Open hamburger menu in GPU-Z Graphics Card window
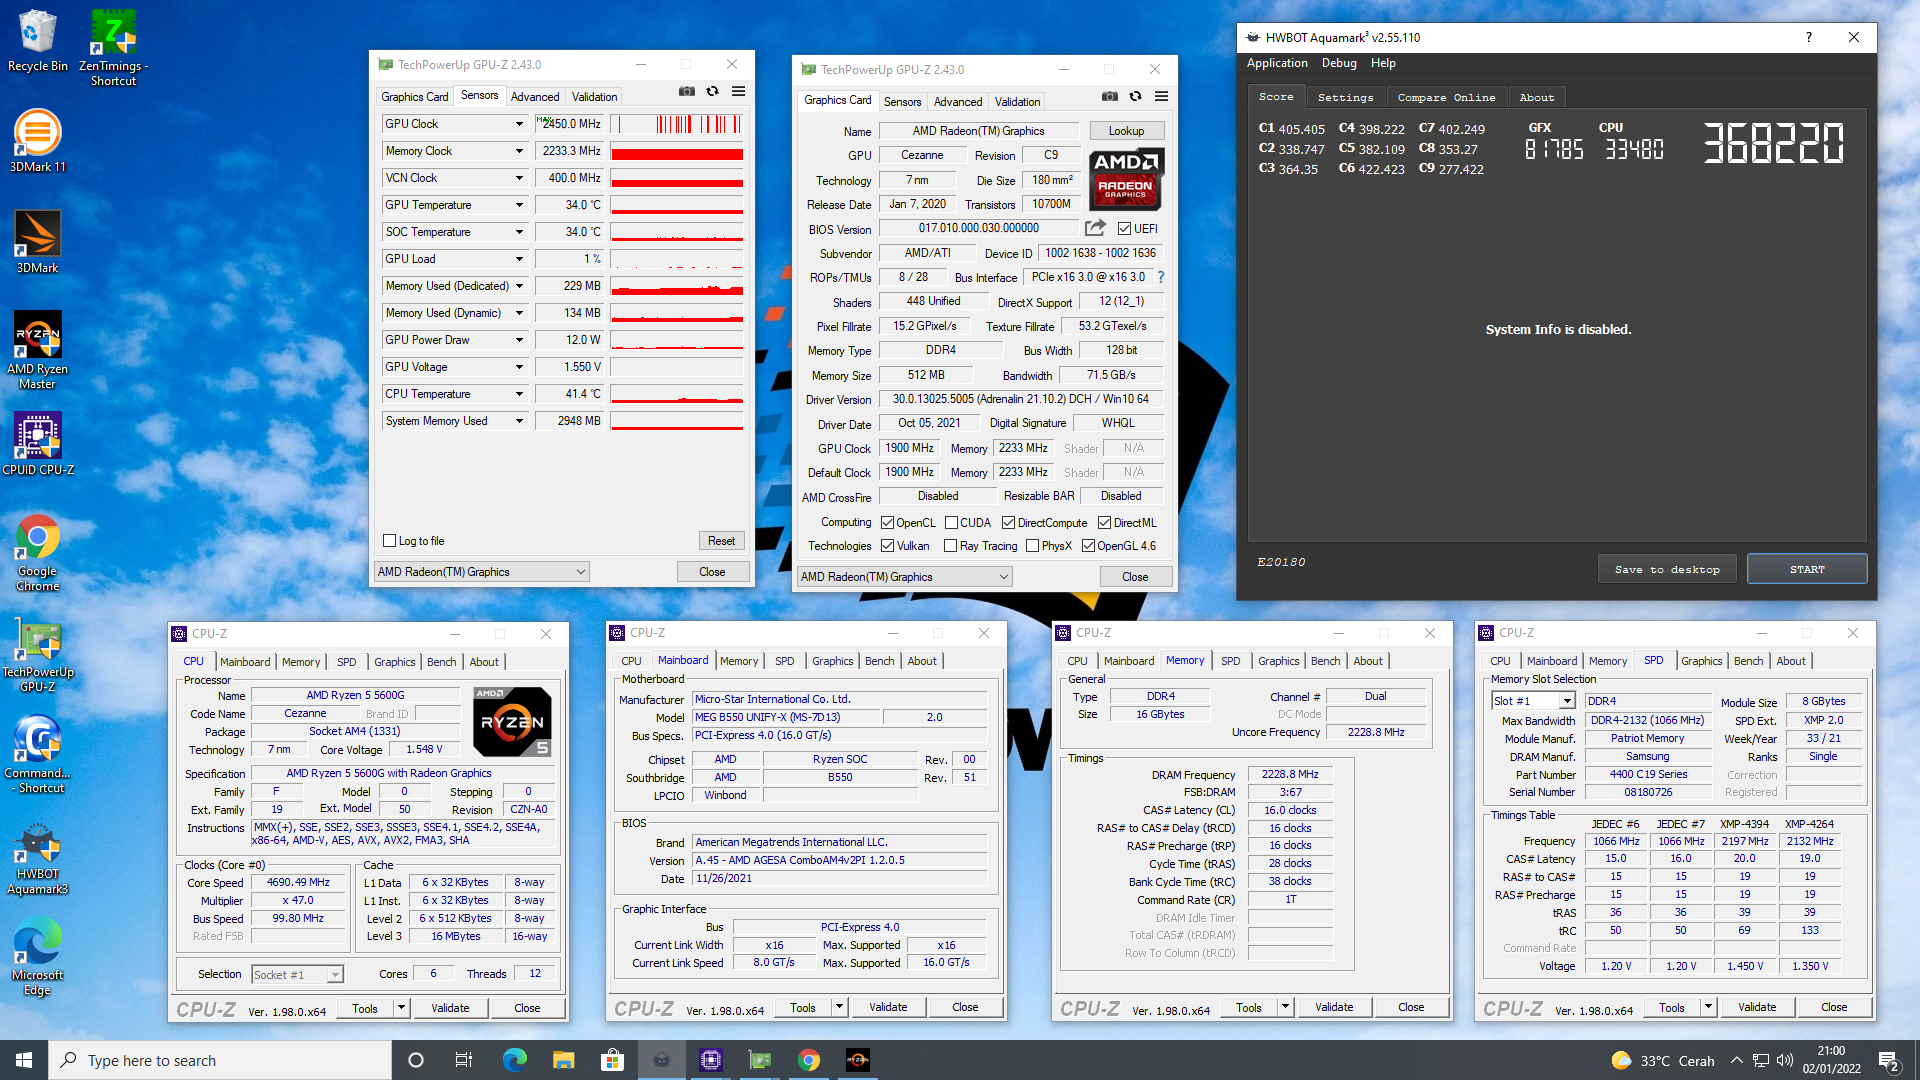This screenshot has height=1080, width=1920. pyautogui.click(x=1162, y=97)
